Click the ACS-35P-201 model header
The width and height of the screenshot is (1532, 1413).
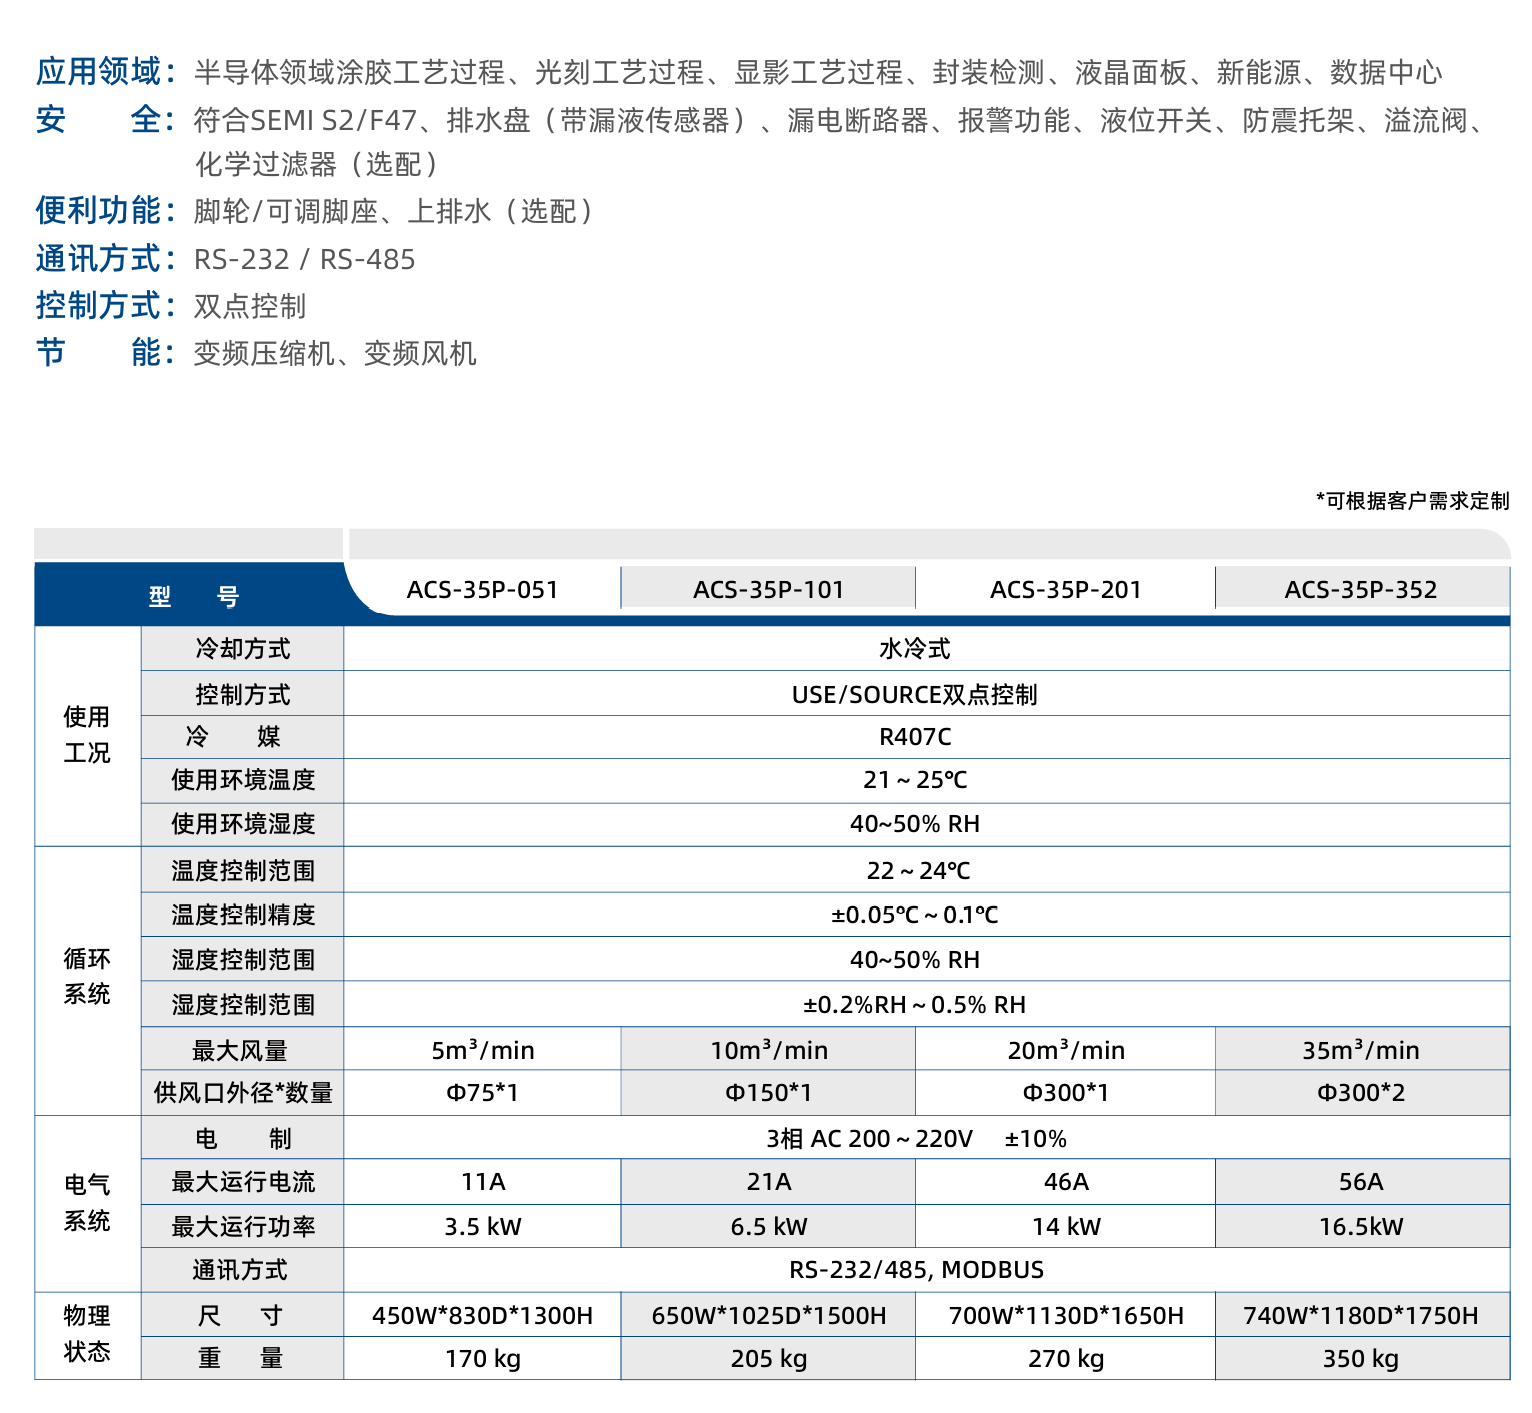point(1065,589)
